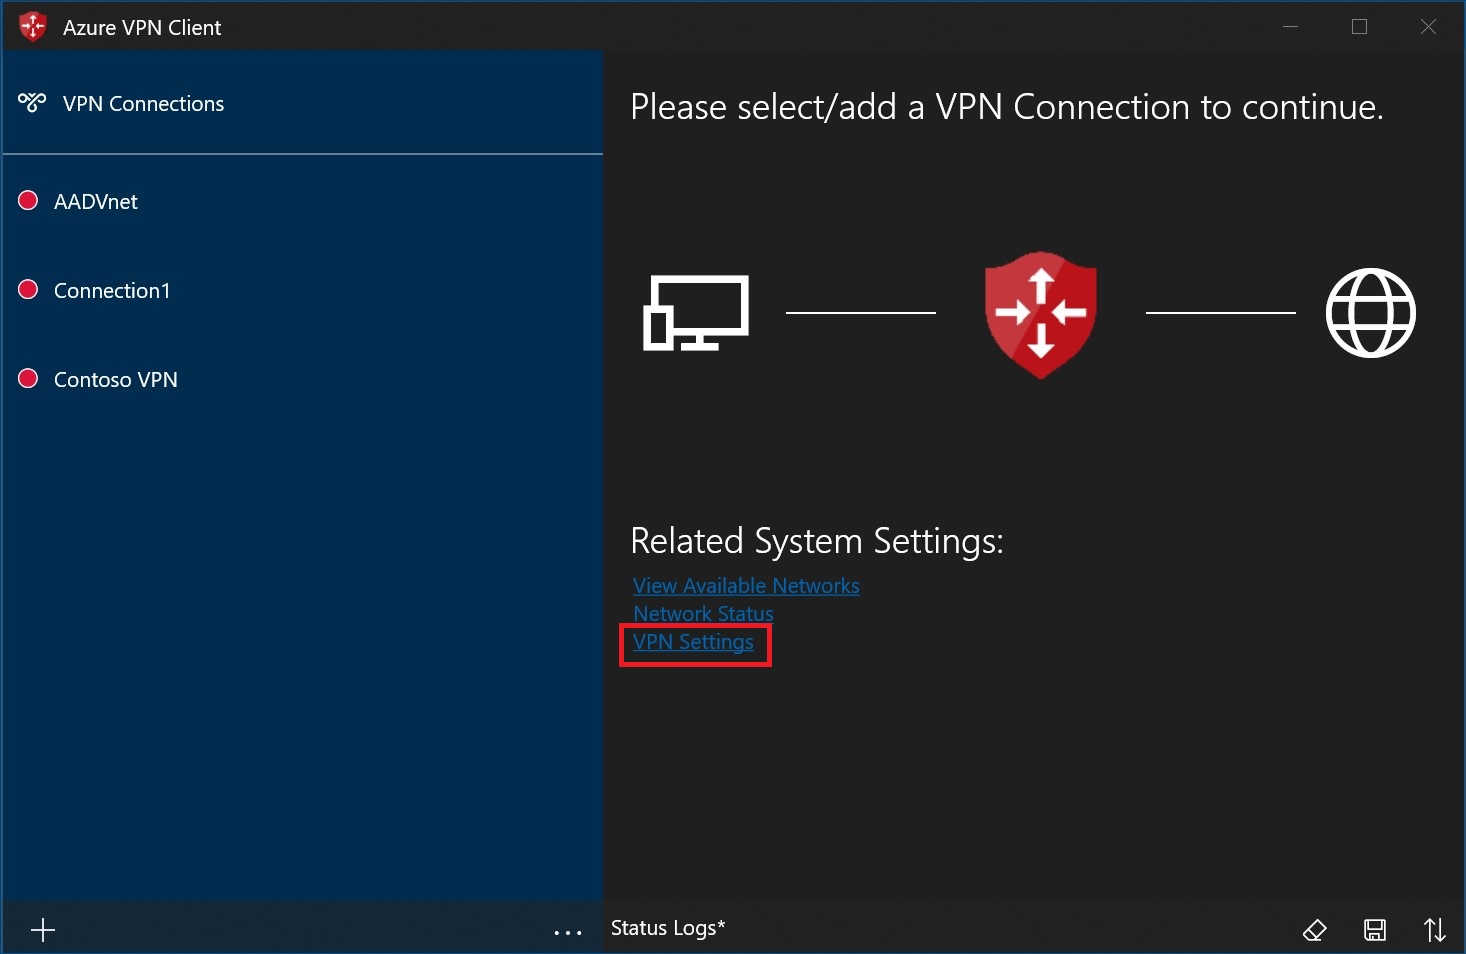
Task: Click the red VPN gateway shield icon
Action: pos(1041,314)
